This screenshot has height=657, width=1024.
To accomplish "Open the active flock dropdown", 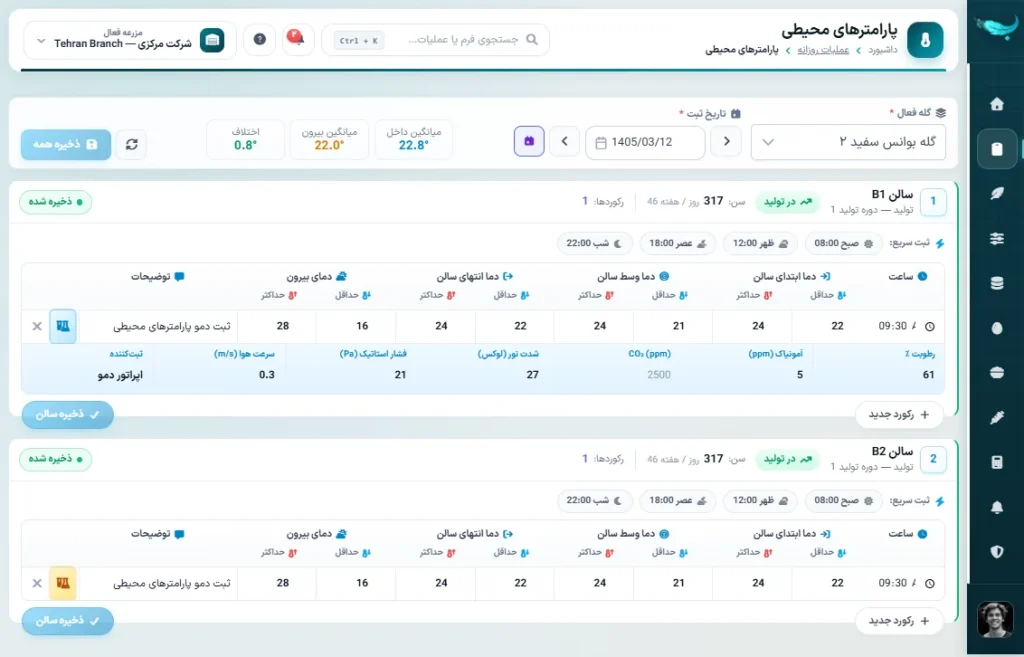I will (848, 142).
